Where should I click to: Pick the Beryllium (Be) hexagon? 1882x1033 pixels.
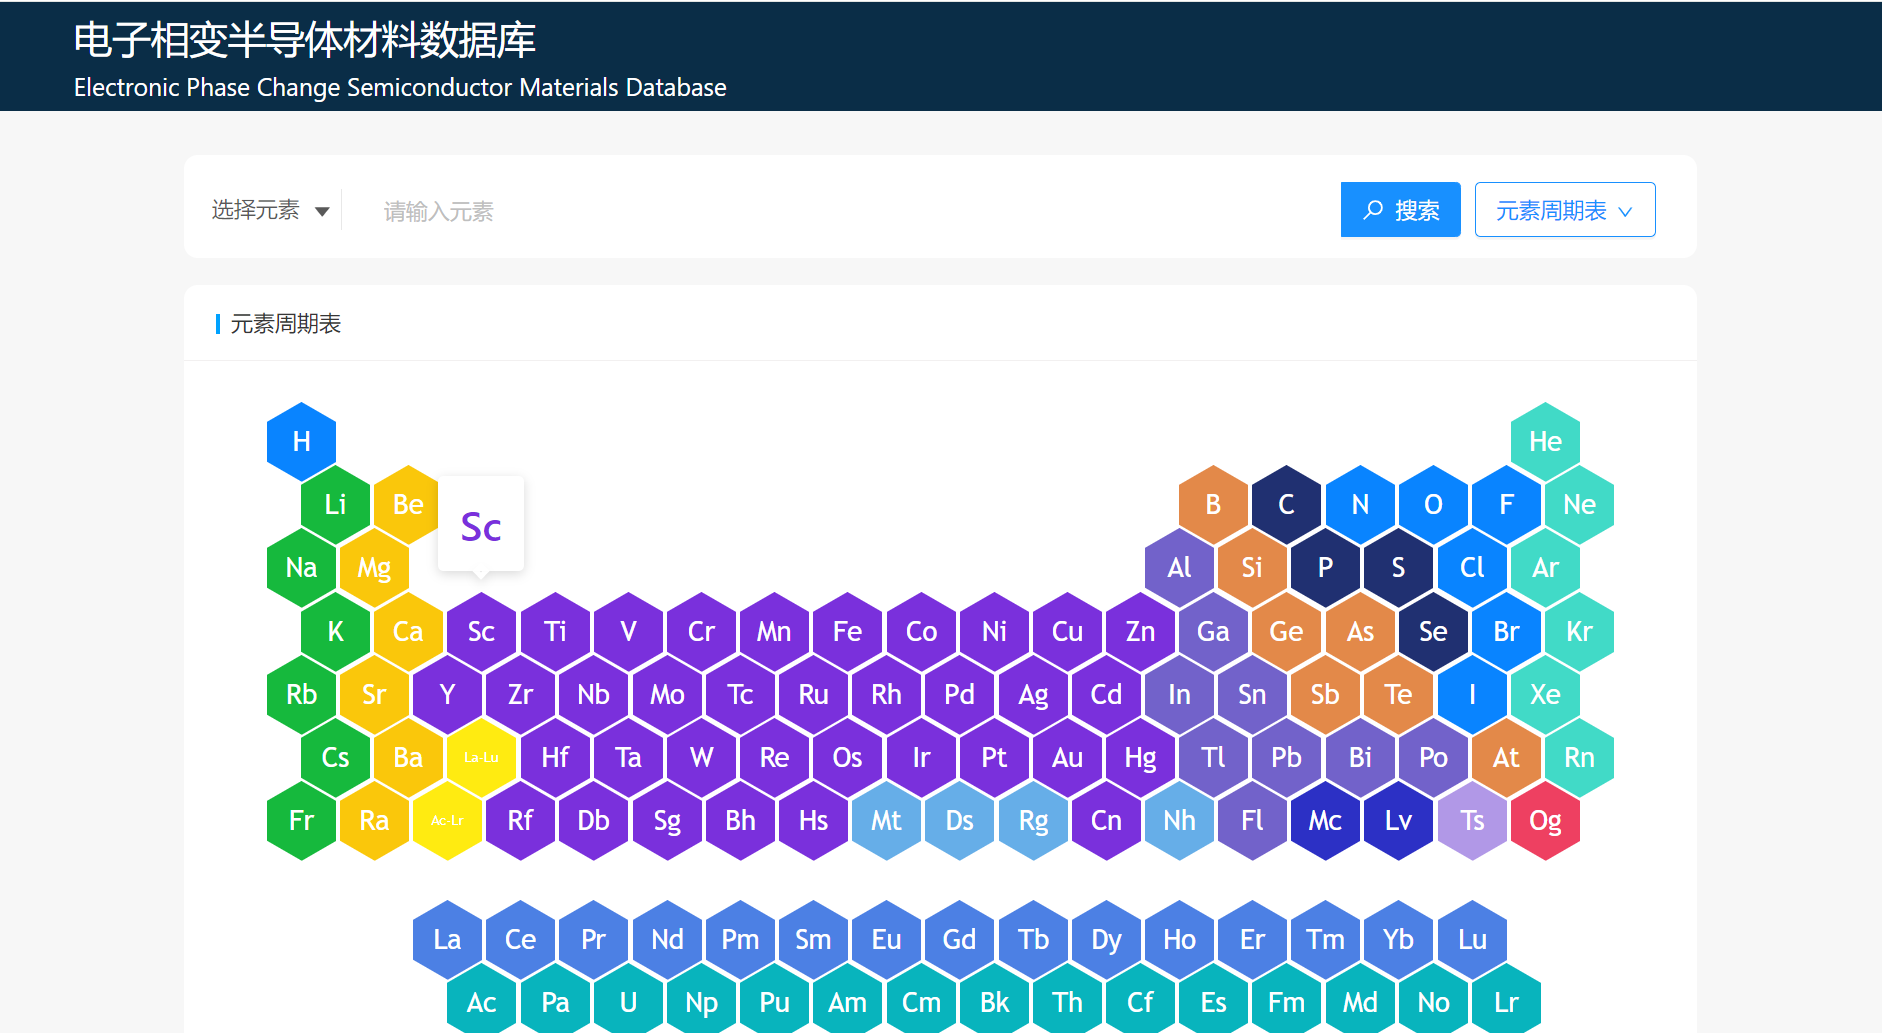click(408, 504)
